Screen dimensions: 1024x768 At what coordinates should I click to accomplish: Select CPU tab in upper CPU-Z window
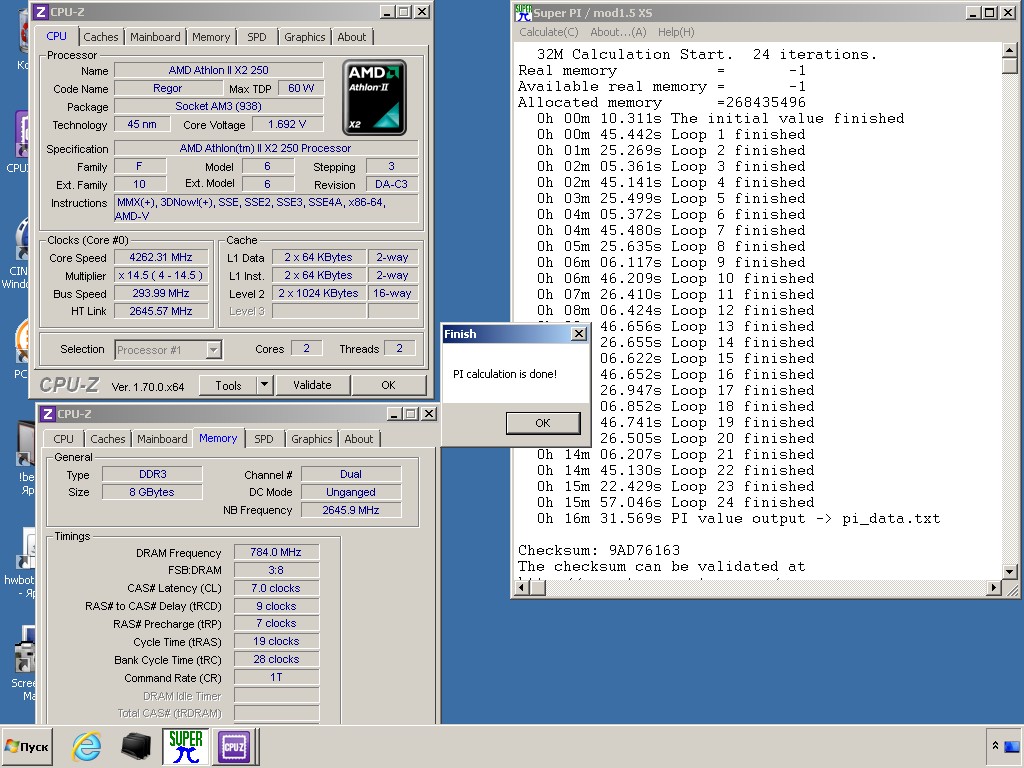click(56, 36)
